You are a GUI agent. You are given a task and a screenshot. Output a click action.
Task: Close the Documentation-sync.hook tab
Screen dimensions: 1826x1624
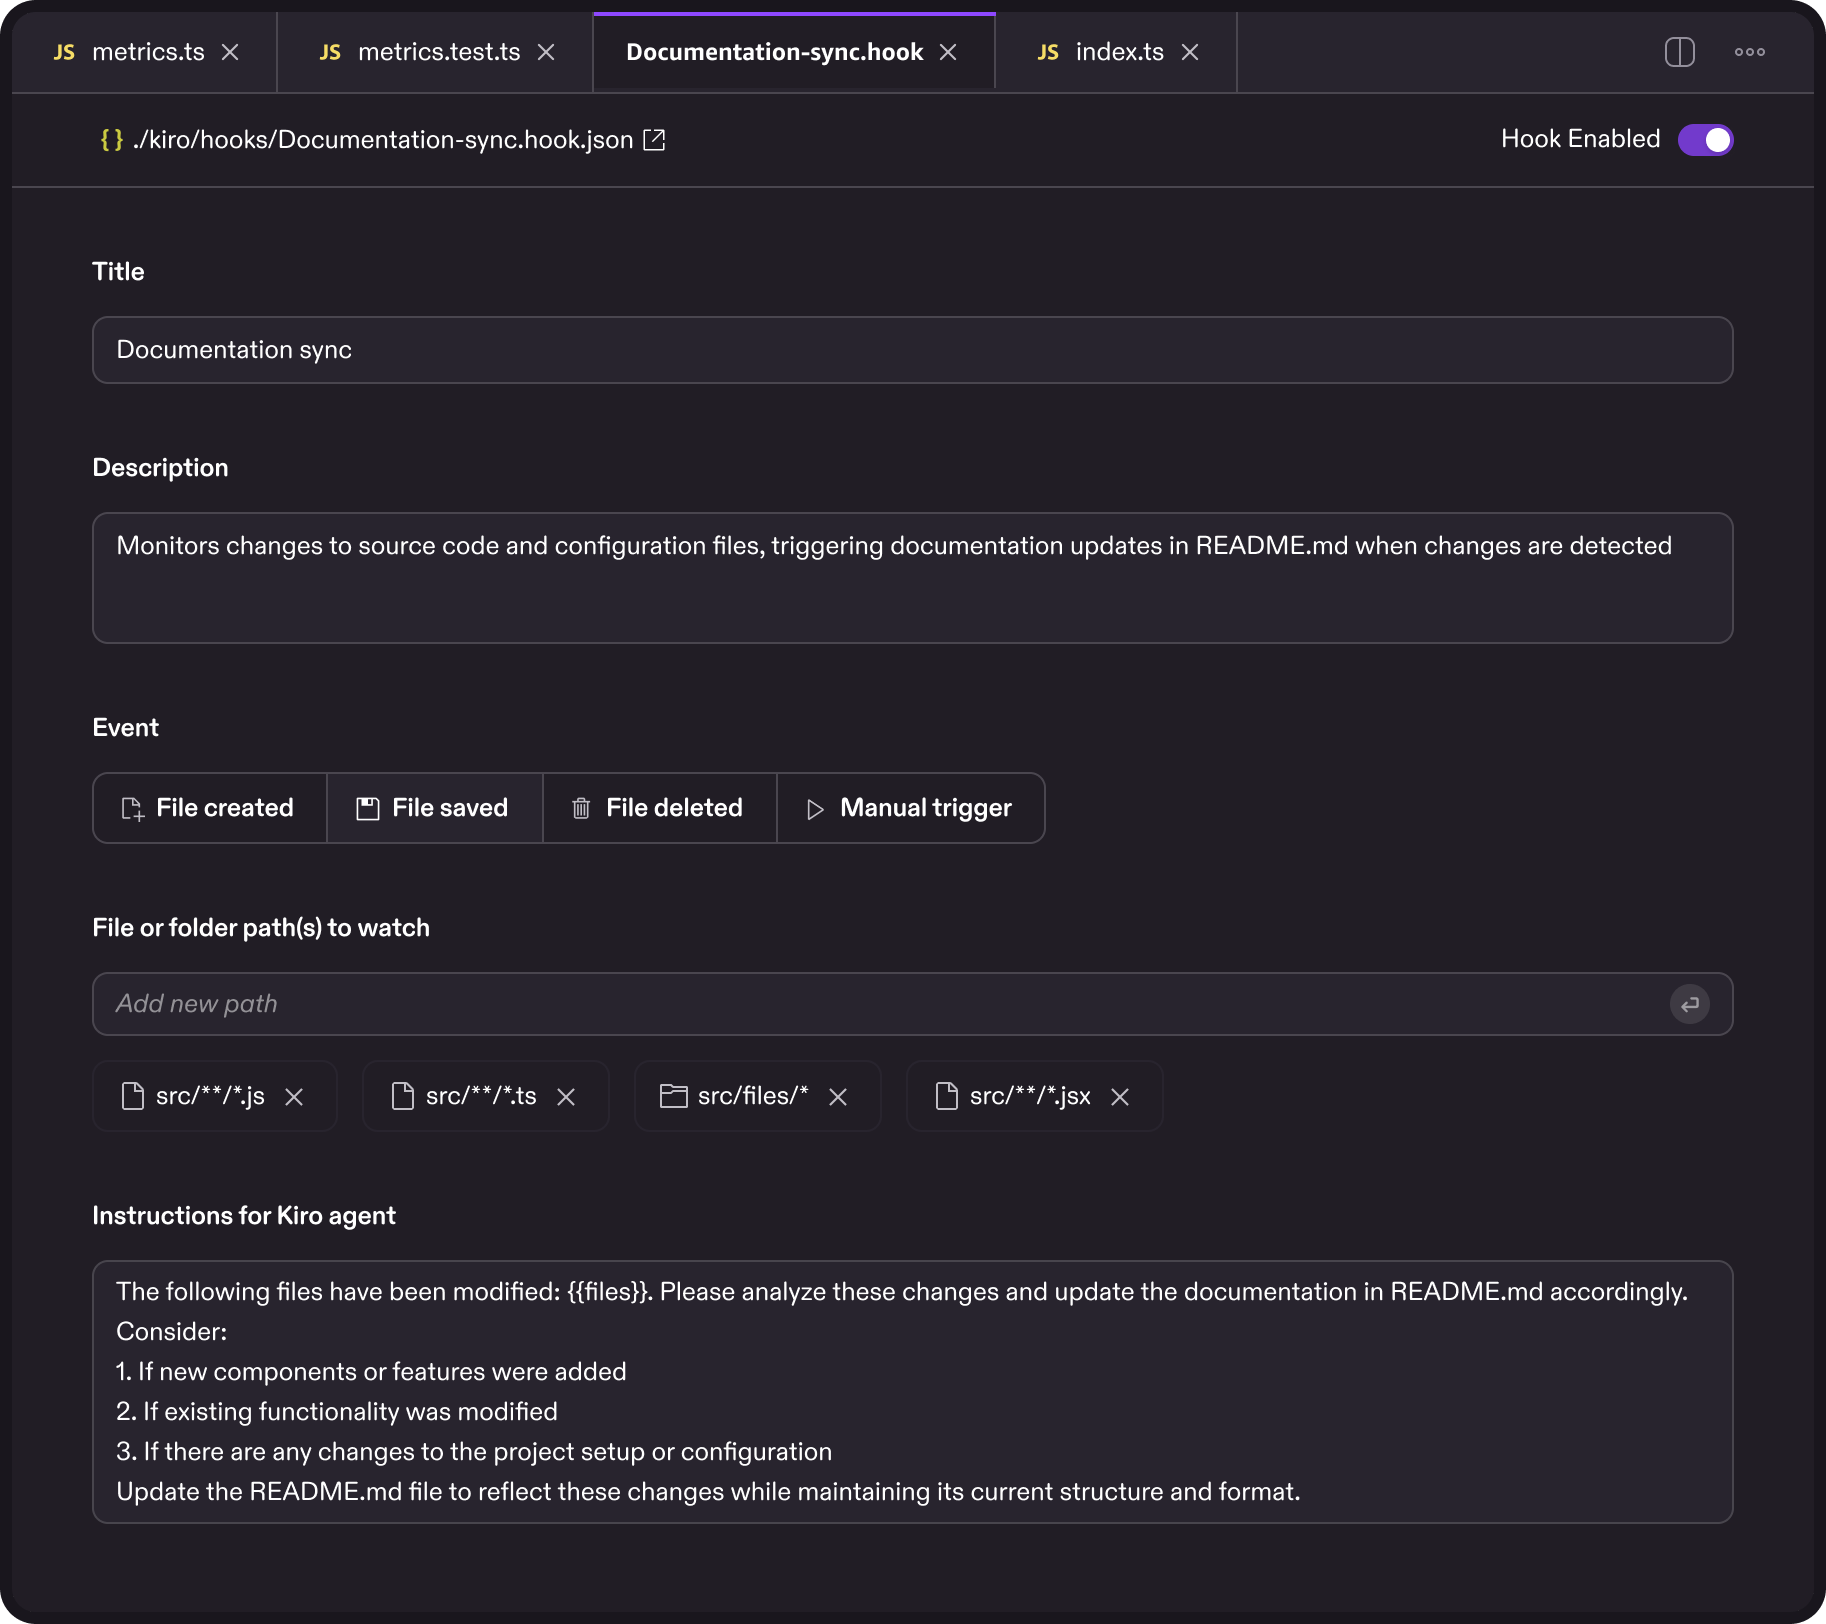tap(948, 52)
